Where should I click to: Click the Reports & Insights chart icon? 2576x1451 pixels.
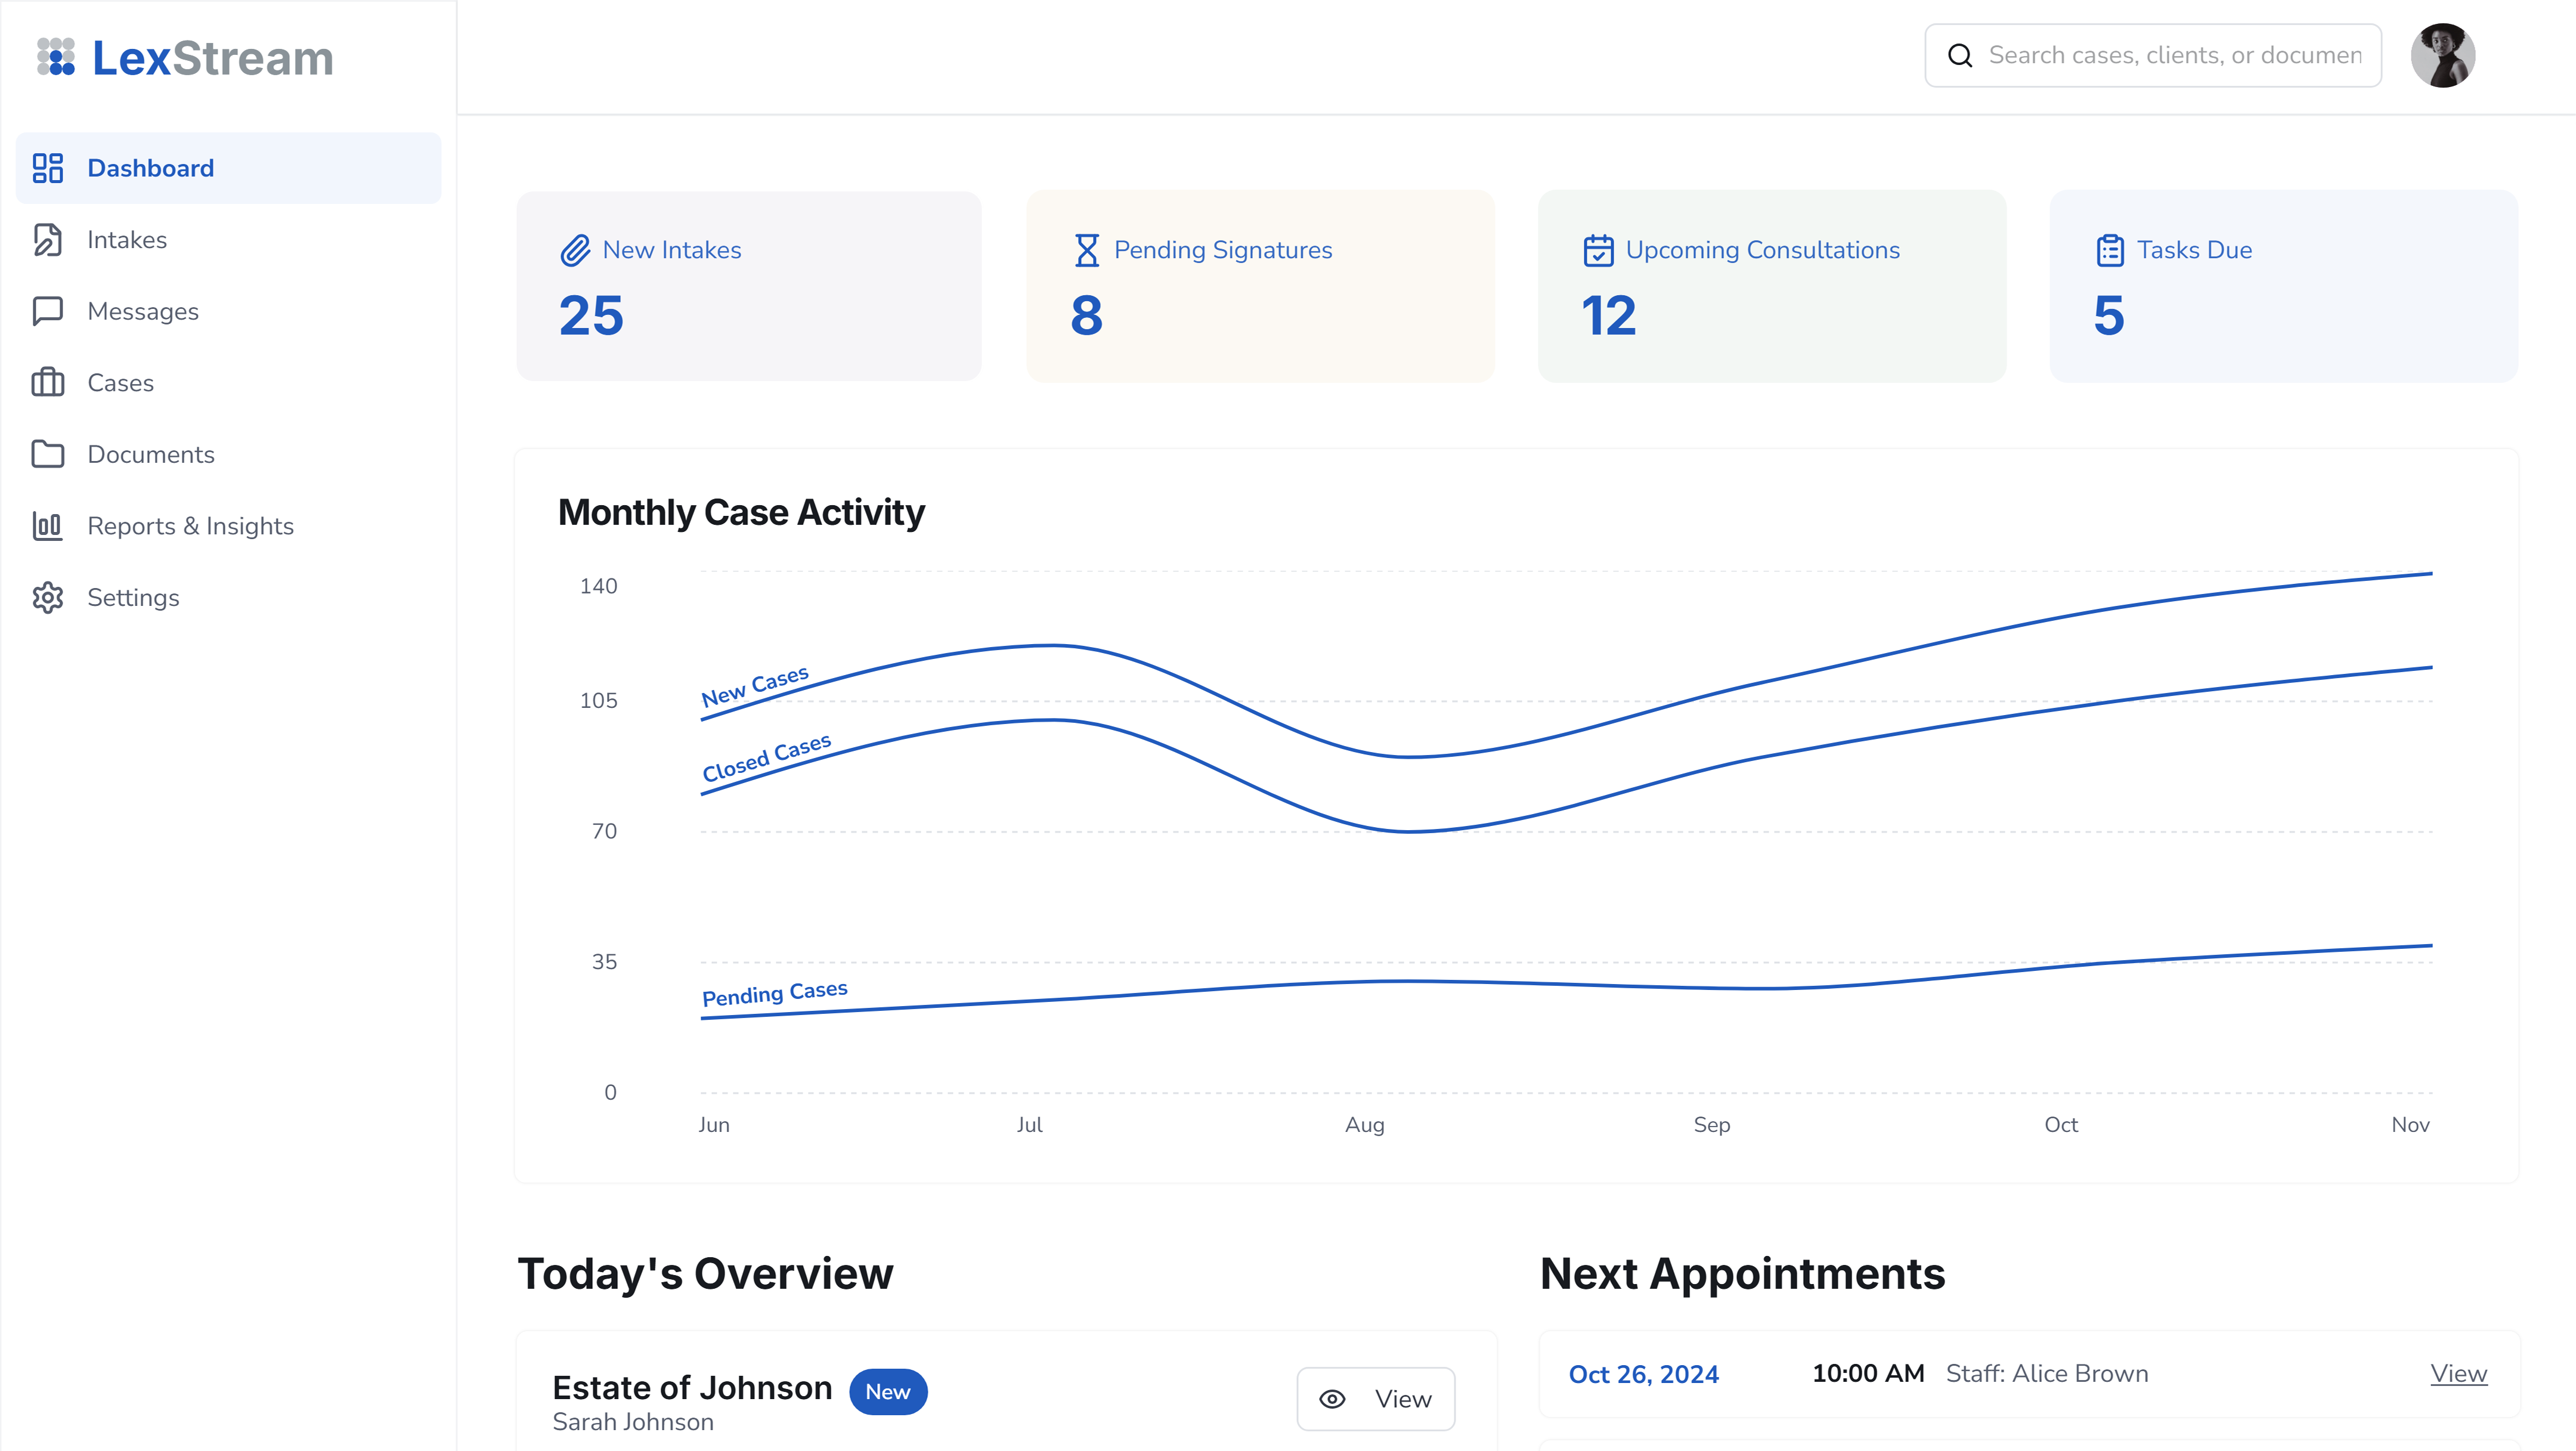click(48, 526)
